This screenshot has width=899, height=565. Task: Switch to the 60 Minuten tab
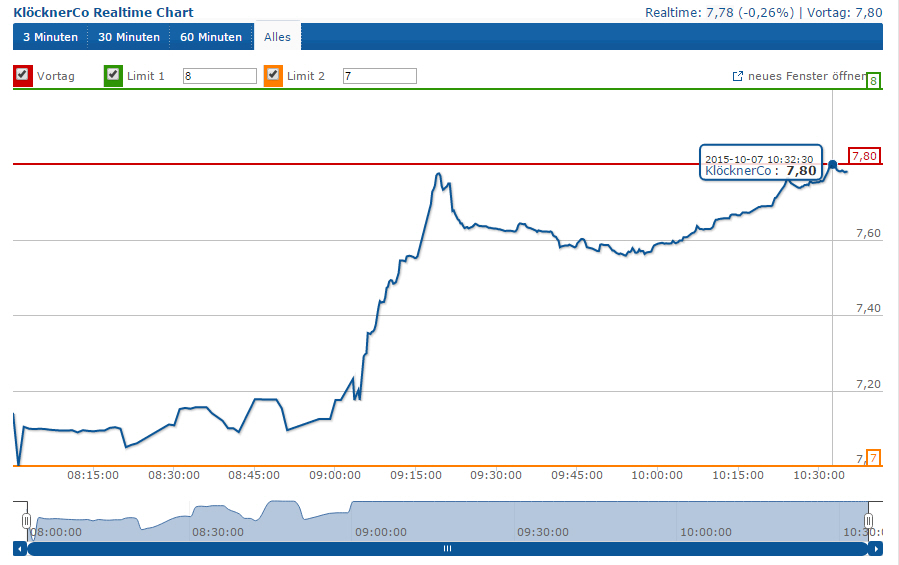coord(211,37)
